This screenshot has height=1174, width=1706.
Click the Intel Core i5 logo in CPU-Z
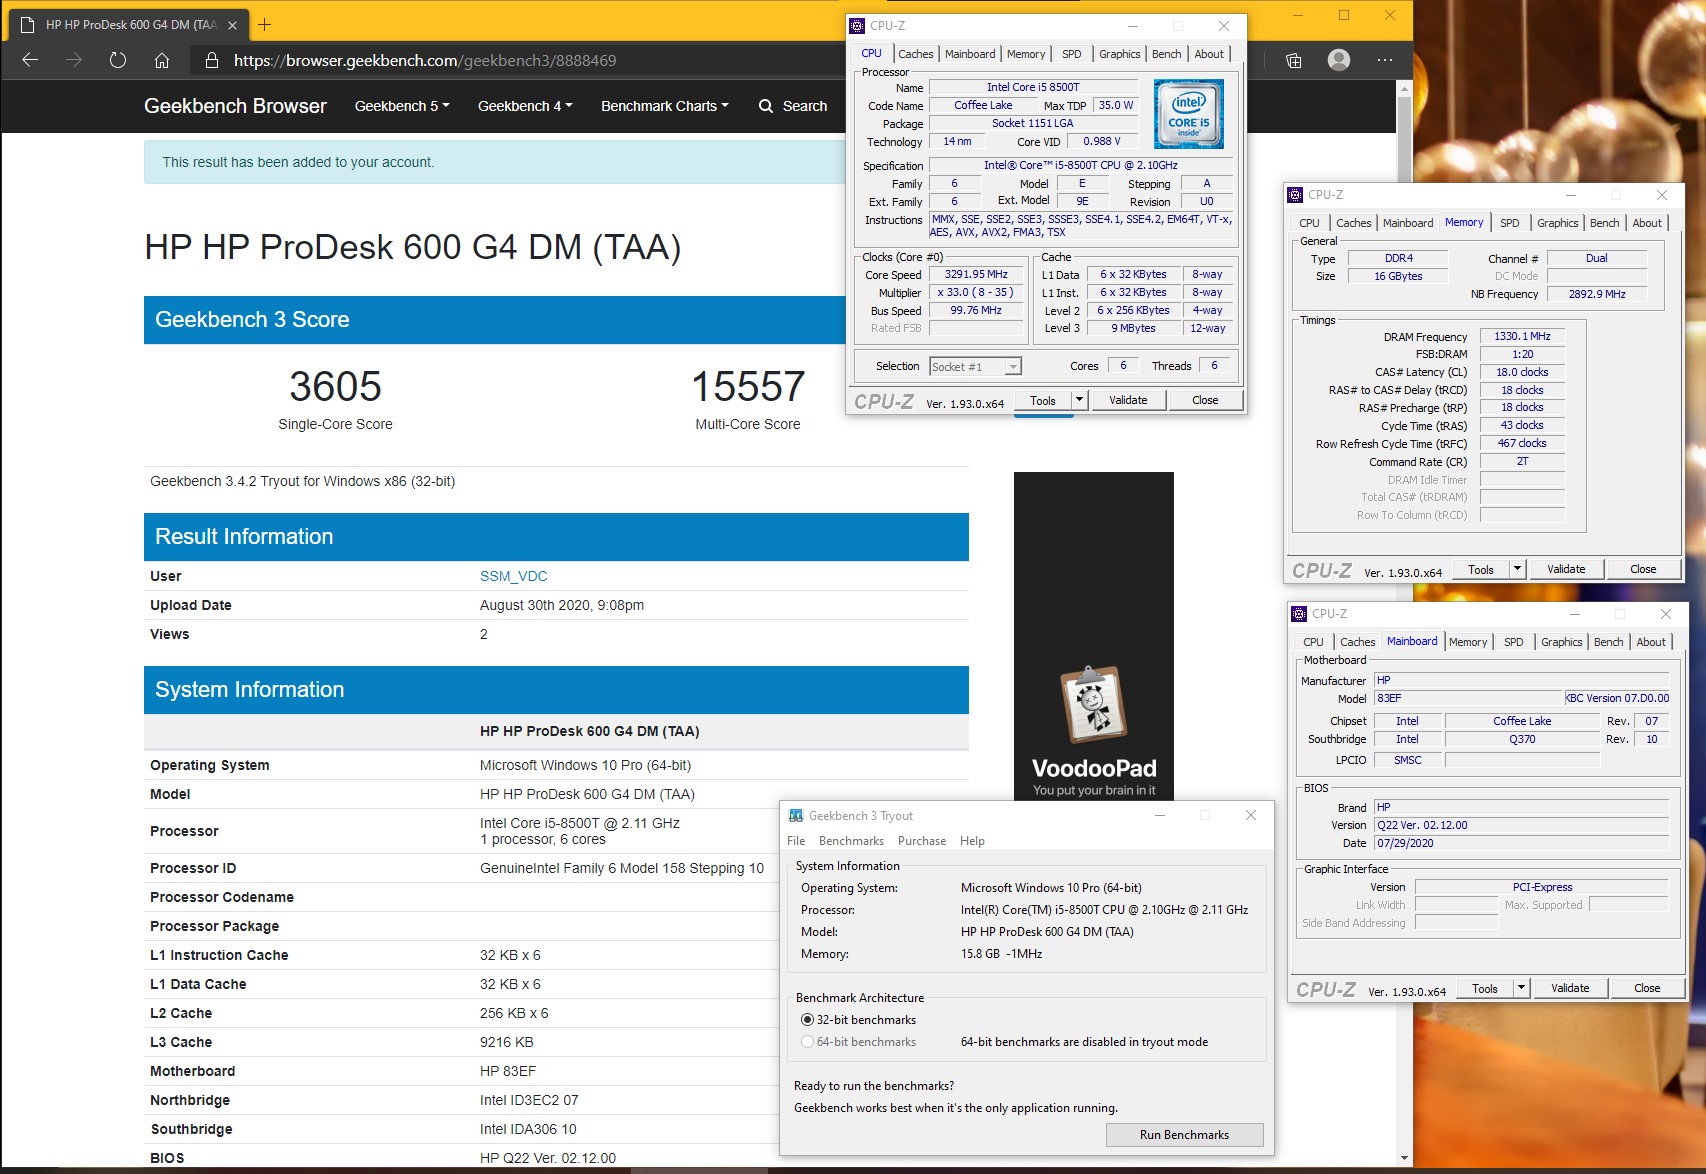click(x=1189, y=115)
